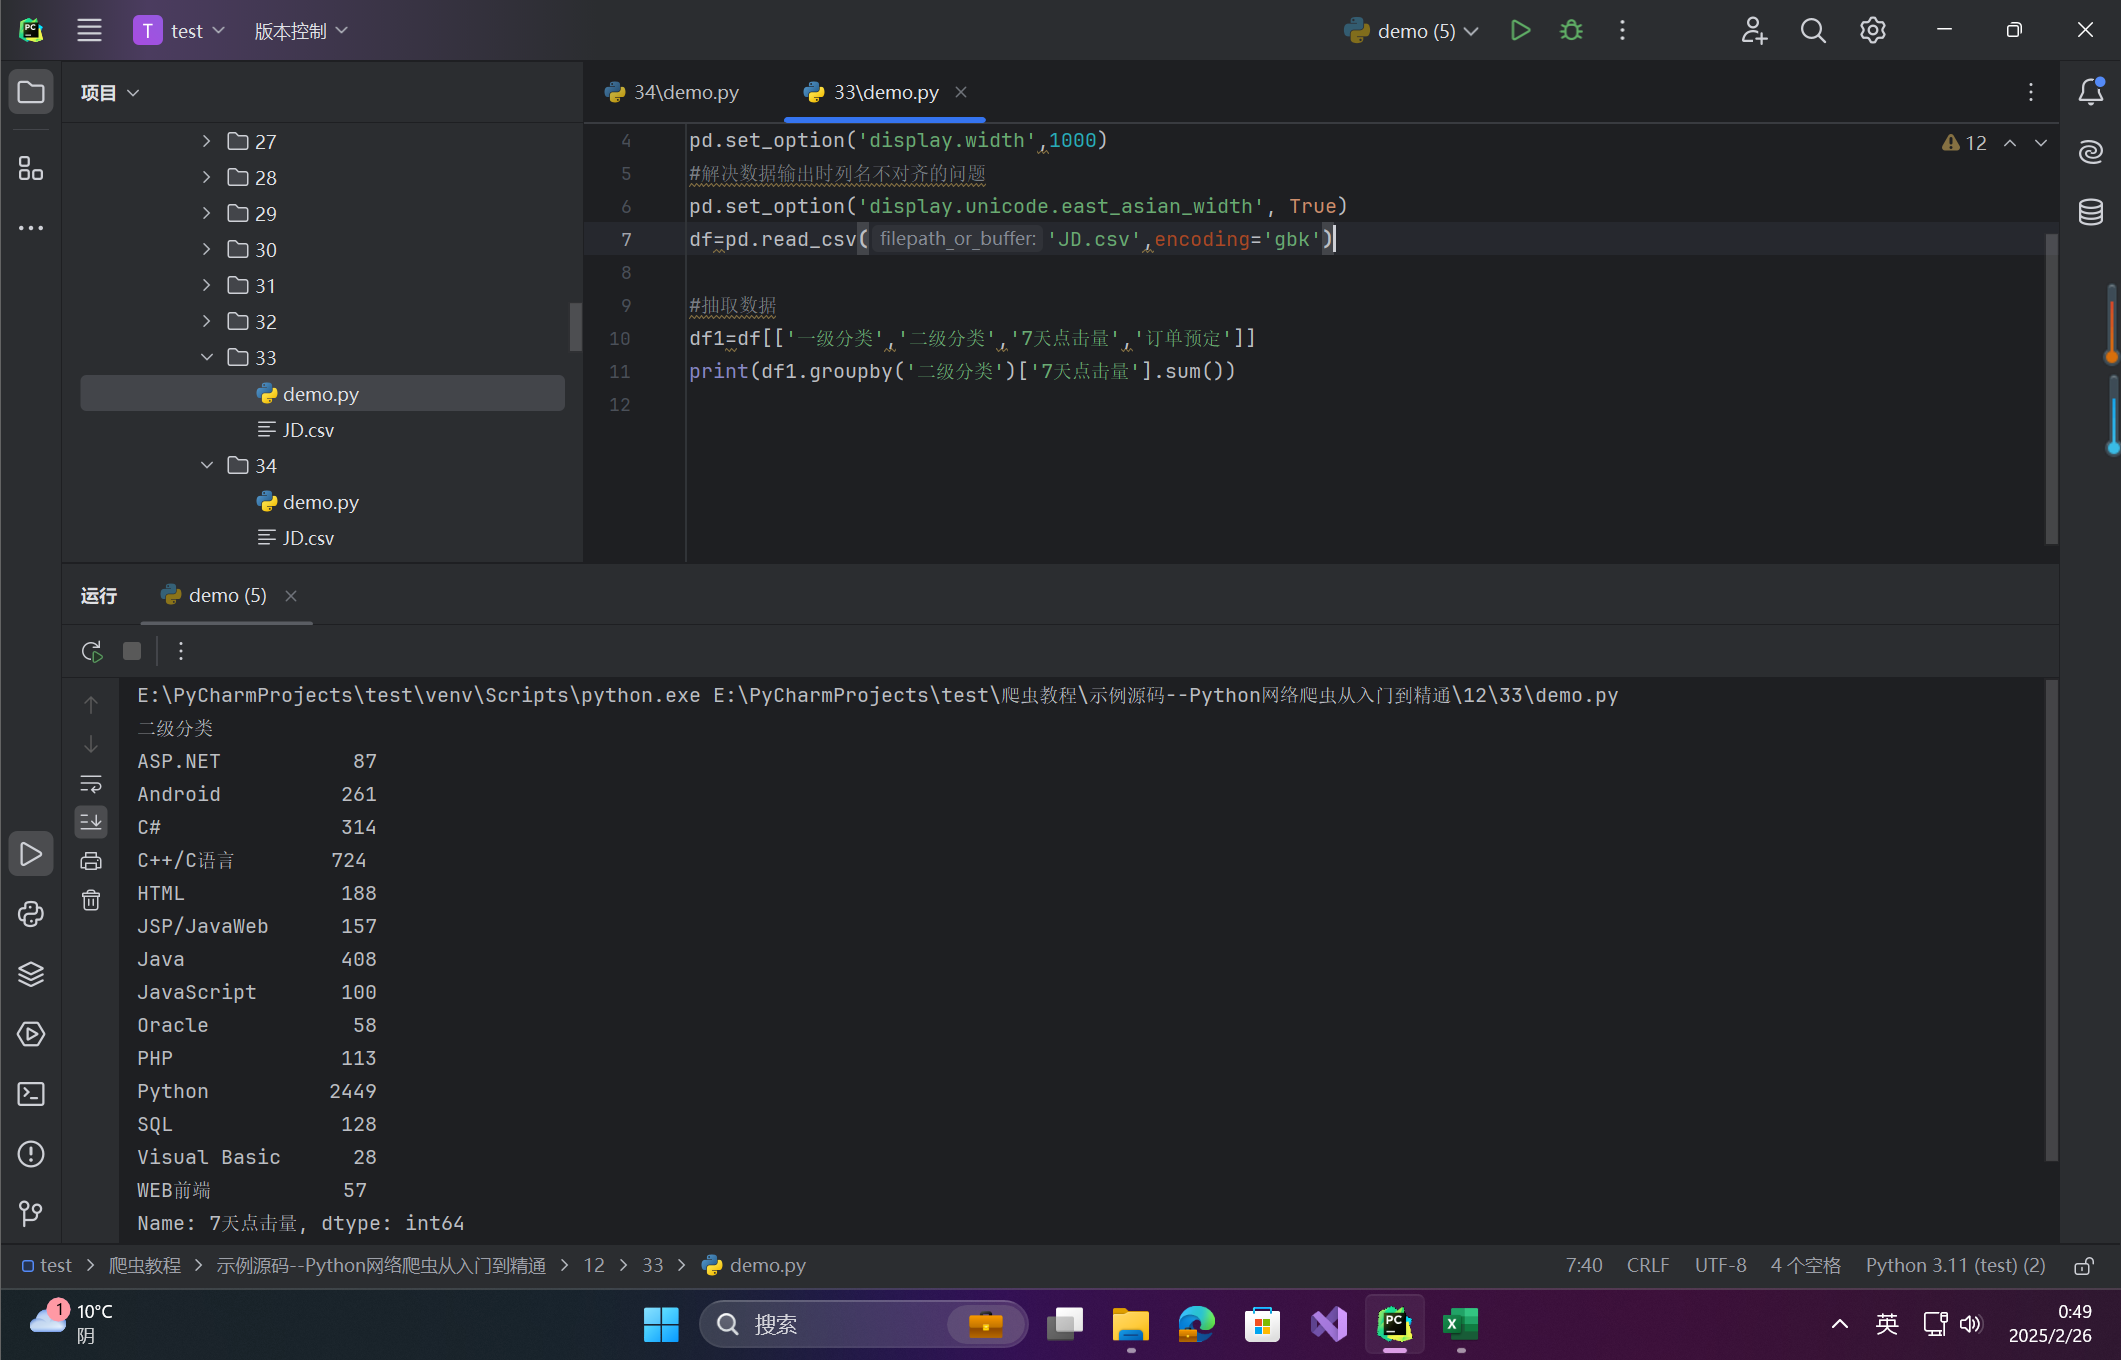This screenshot has height=1360, width=2121.
Task: Open JD.csv under folder 33
Action: tap(308, 430)
